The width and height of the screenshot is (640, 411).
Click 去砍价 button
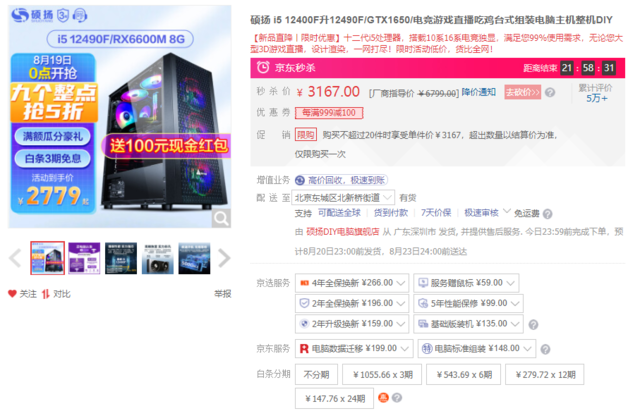point(522,92)
